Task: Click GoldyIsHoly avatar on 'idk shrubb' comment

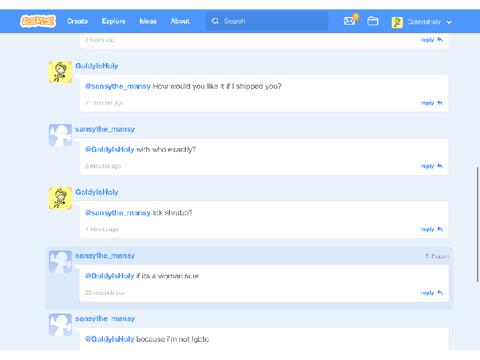Action: 60,198
